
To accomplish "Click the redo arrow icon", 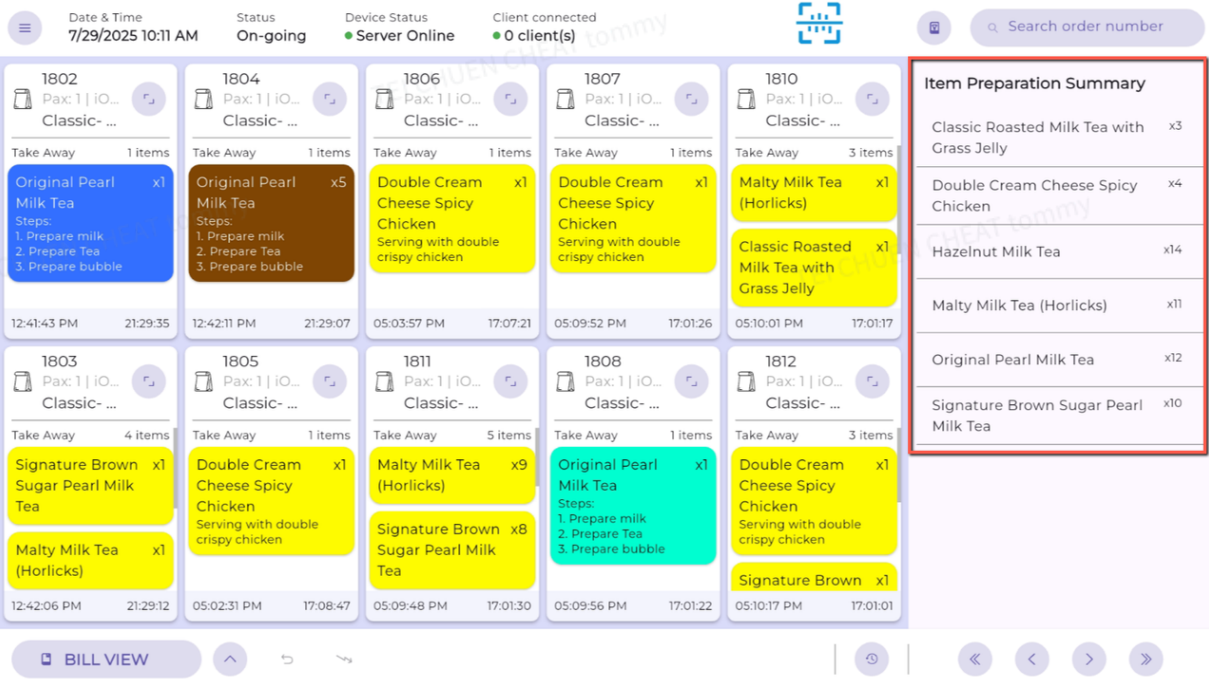I will coord(344,659).
